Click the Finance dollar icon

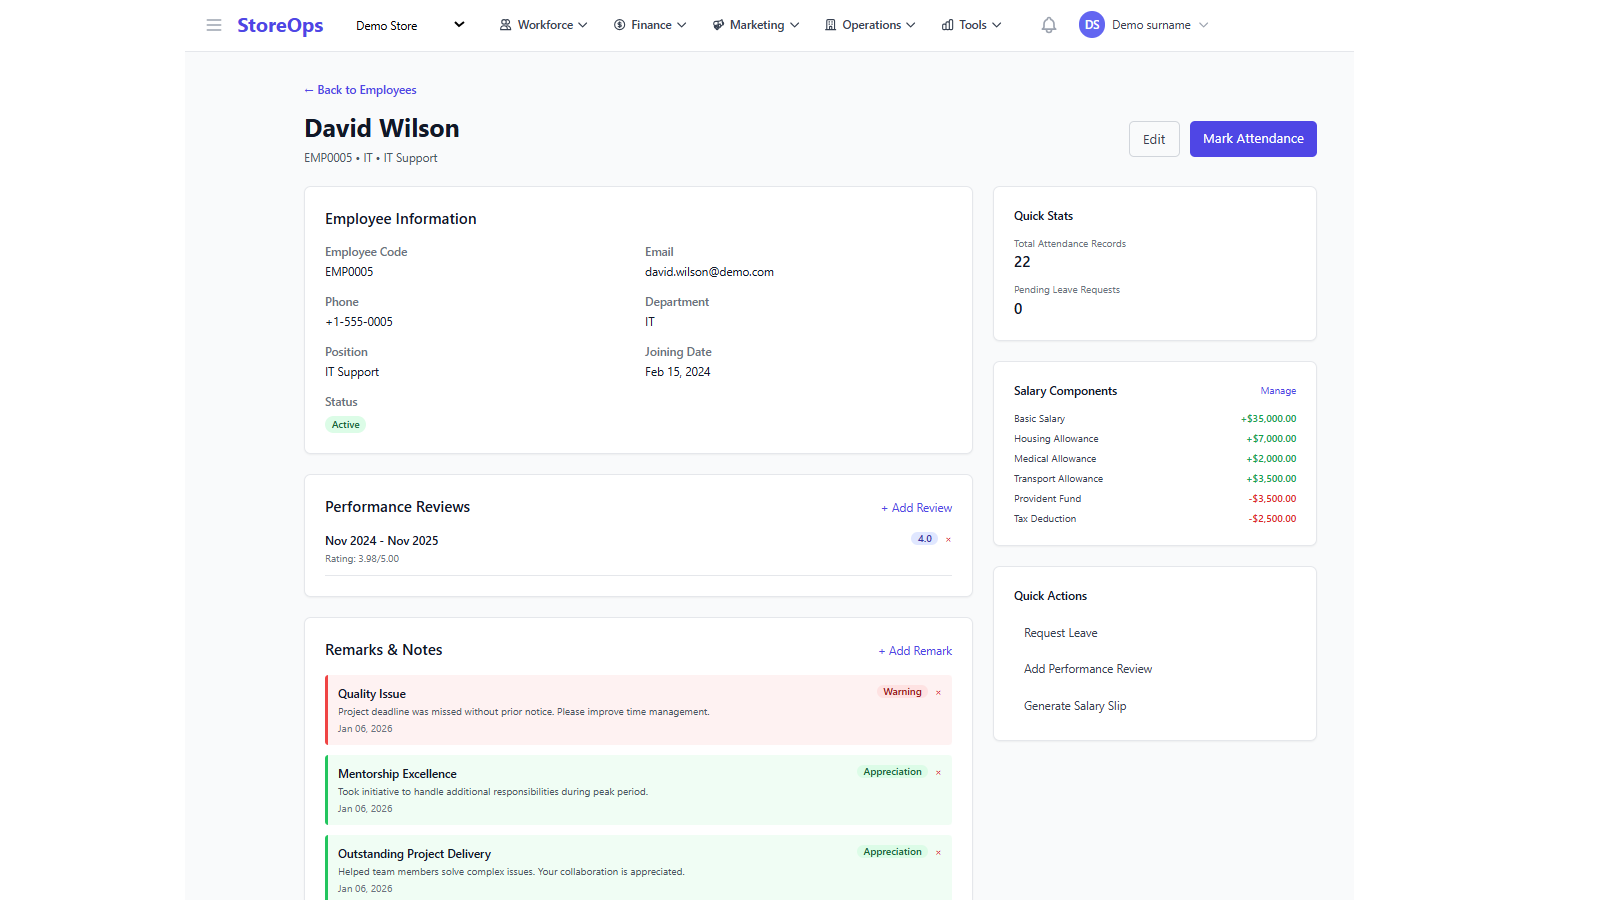[618, 24]
